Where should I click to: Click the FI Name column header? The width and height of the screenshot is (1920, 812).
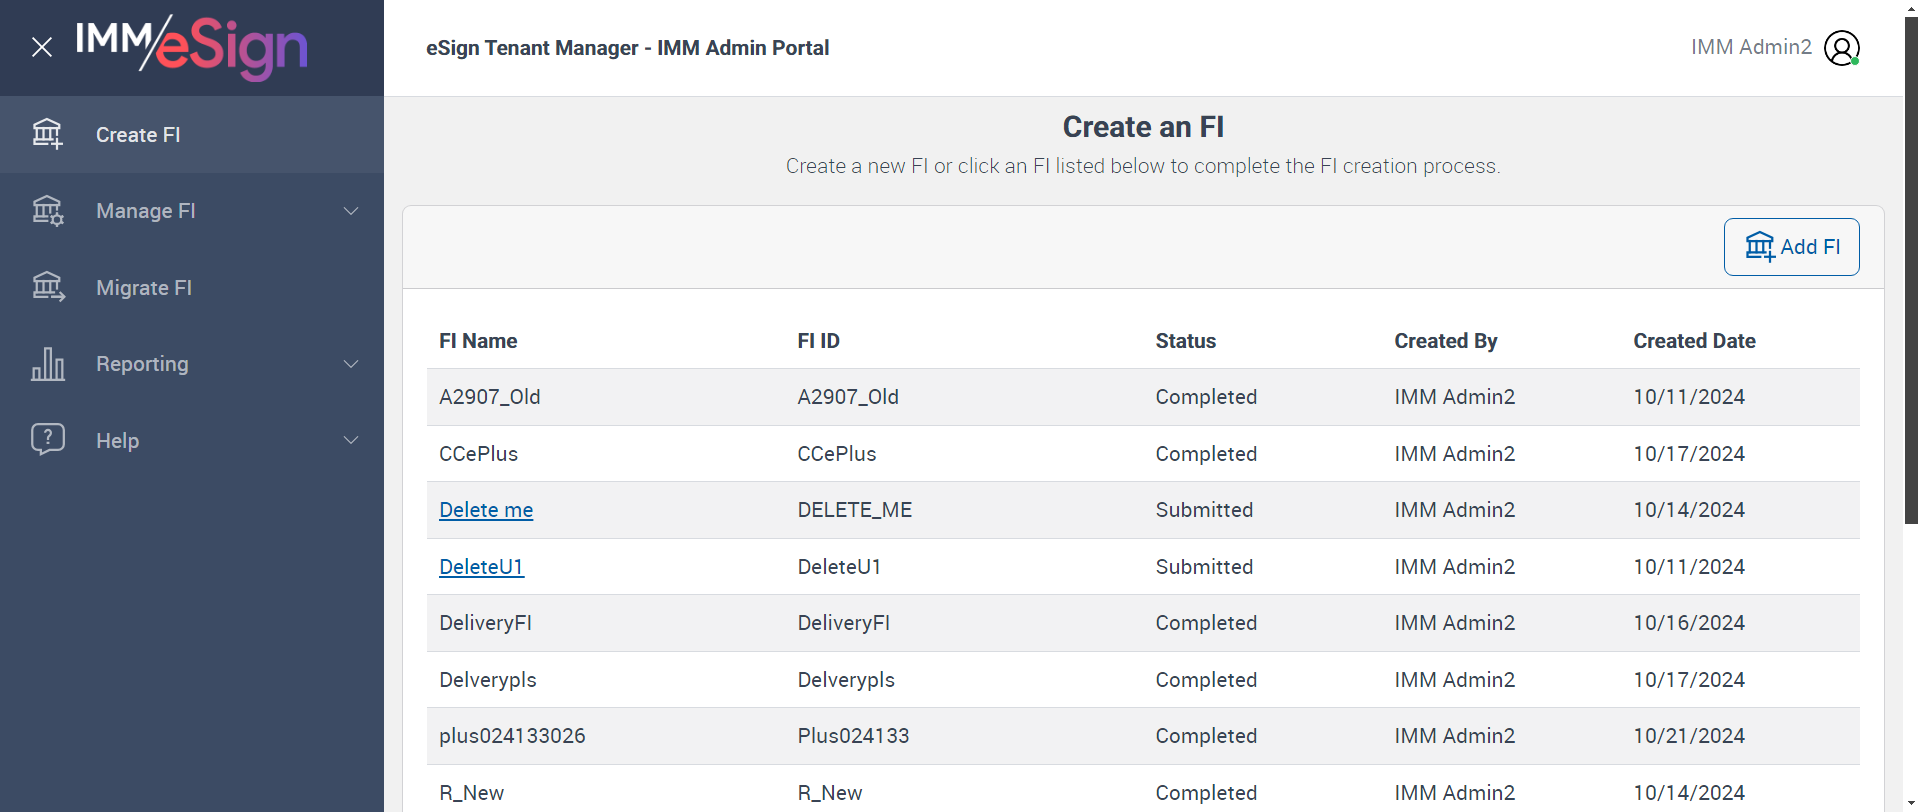(478, 341)
